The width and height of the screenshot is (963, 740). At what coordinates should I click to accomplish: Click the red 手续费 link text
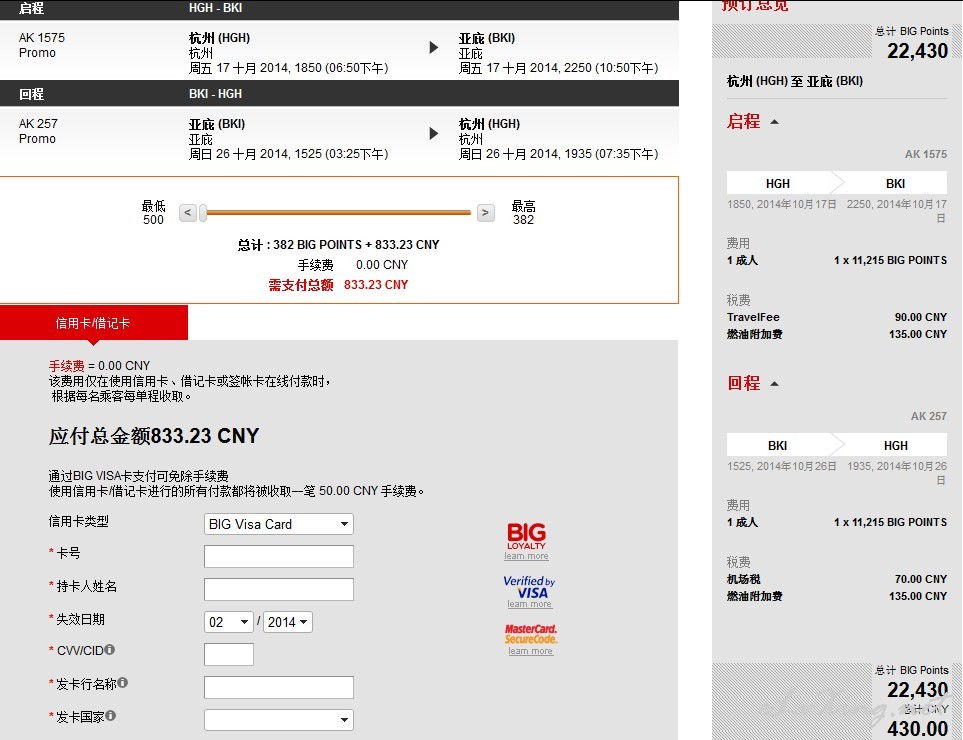coord(66,366)
